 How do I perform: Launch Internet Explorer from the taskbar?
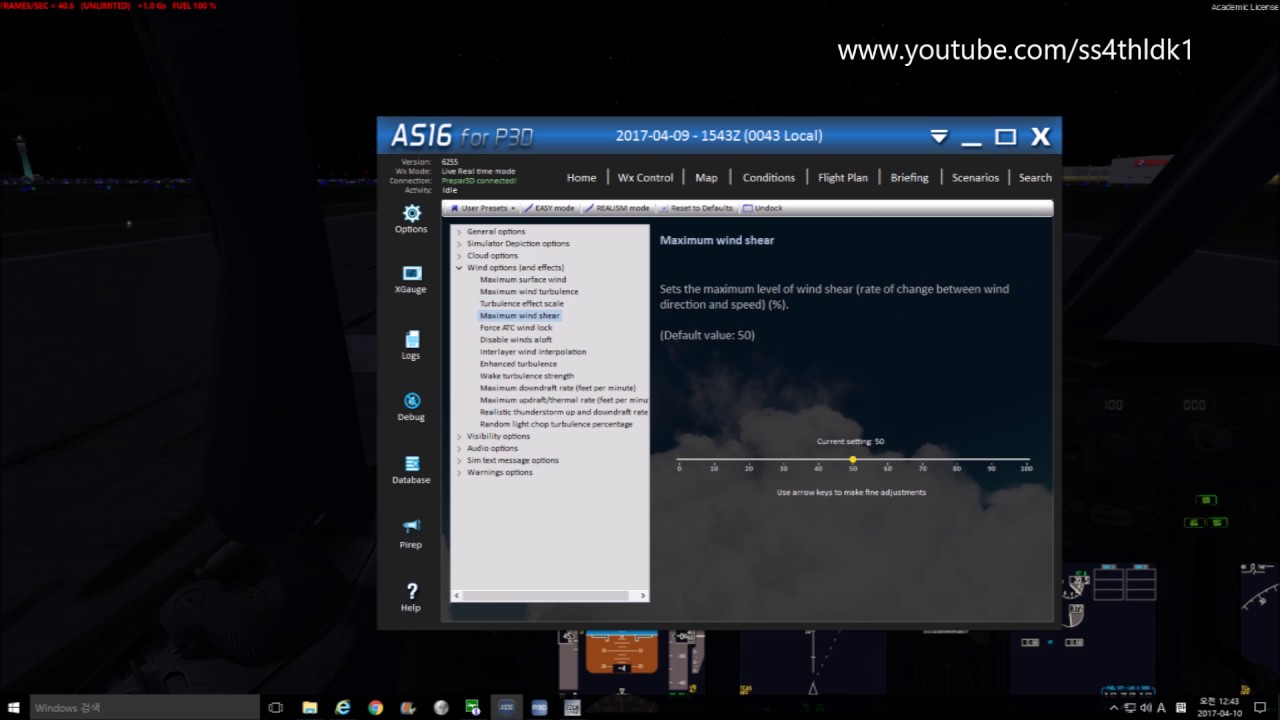(343, 707)
